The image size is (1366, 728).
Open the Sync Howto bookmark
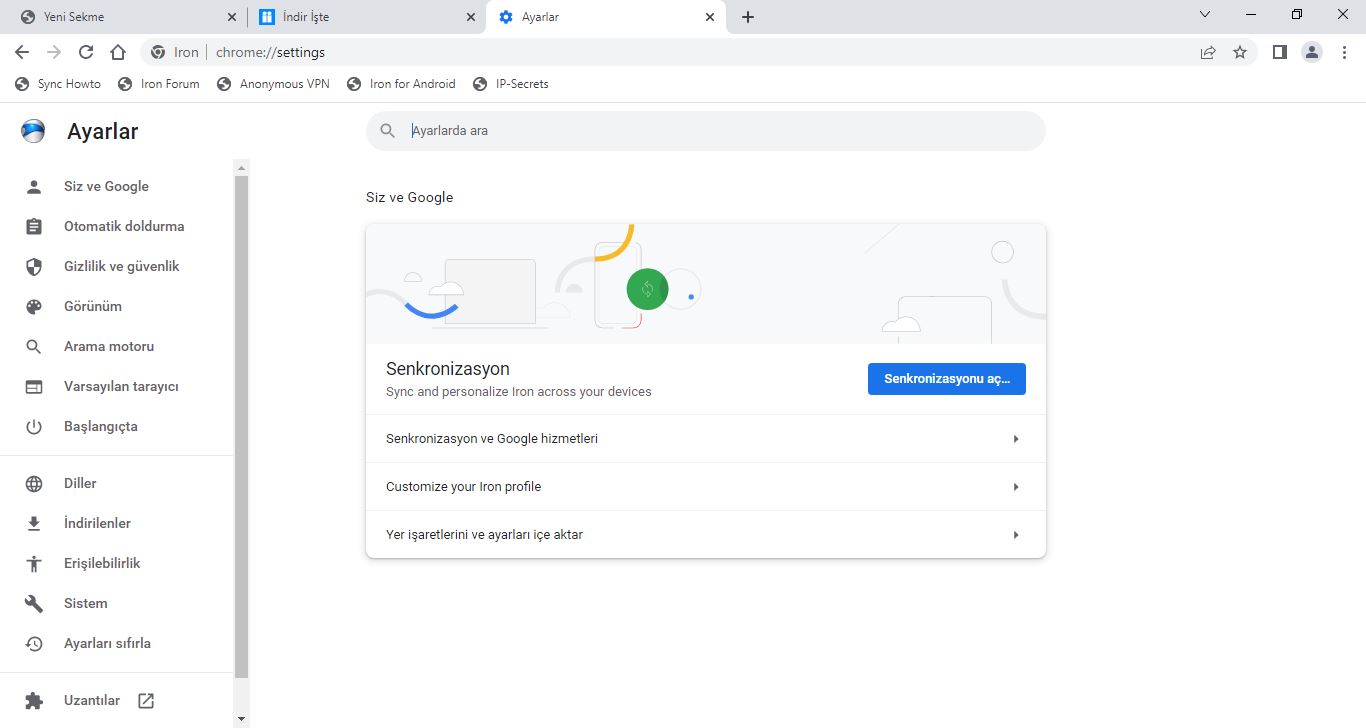tap(58, 84)
